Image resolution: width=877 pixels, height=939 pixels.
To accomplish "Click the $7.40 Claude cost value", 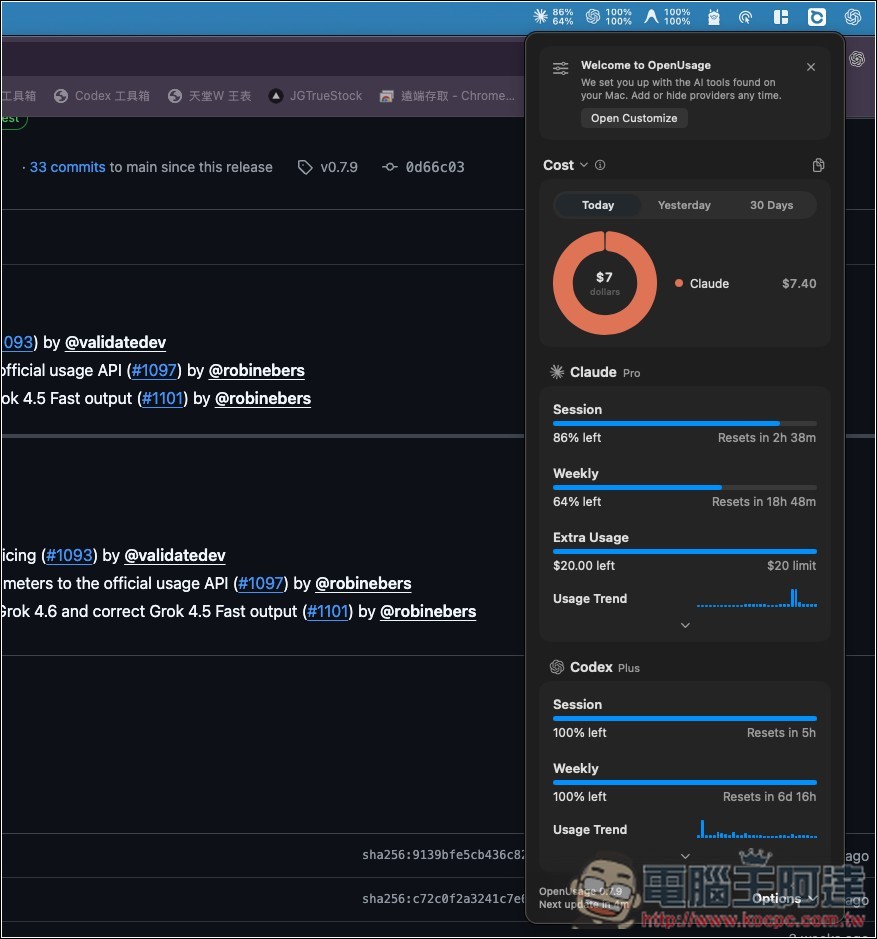I will click(x=799, y=284).
